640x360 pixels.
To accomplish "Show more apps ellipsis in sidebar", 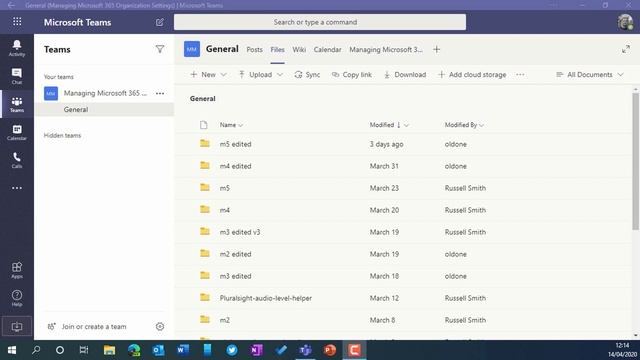I will 17,188.
